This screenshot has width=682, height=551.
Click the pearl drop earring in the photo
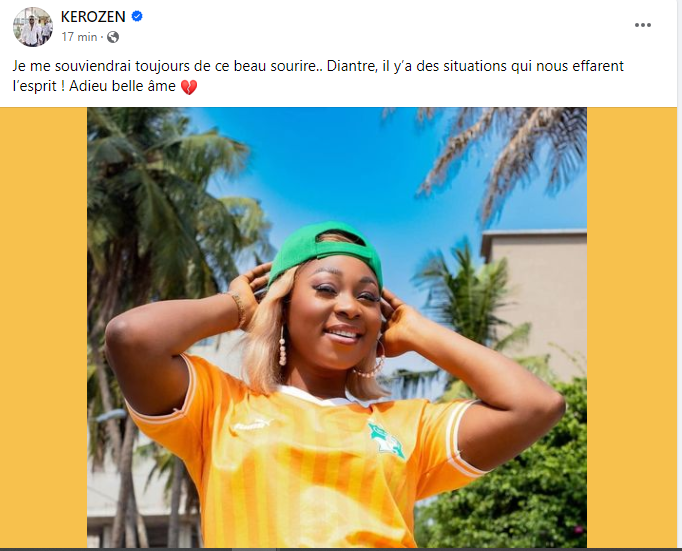coord(282,347)
